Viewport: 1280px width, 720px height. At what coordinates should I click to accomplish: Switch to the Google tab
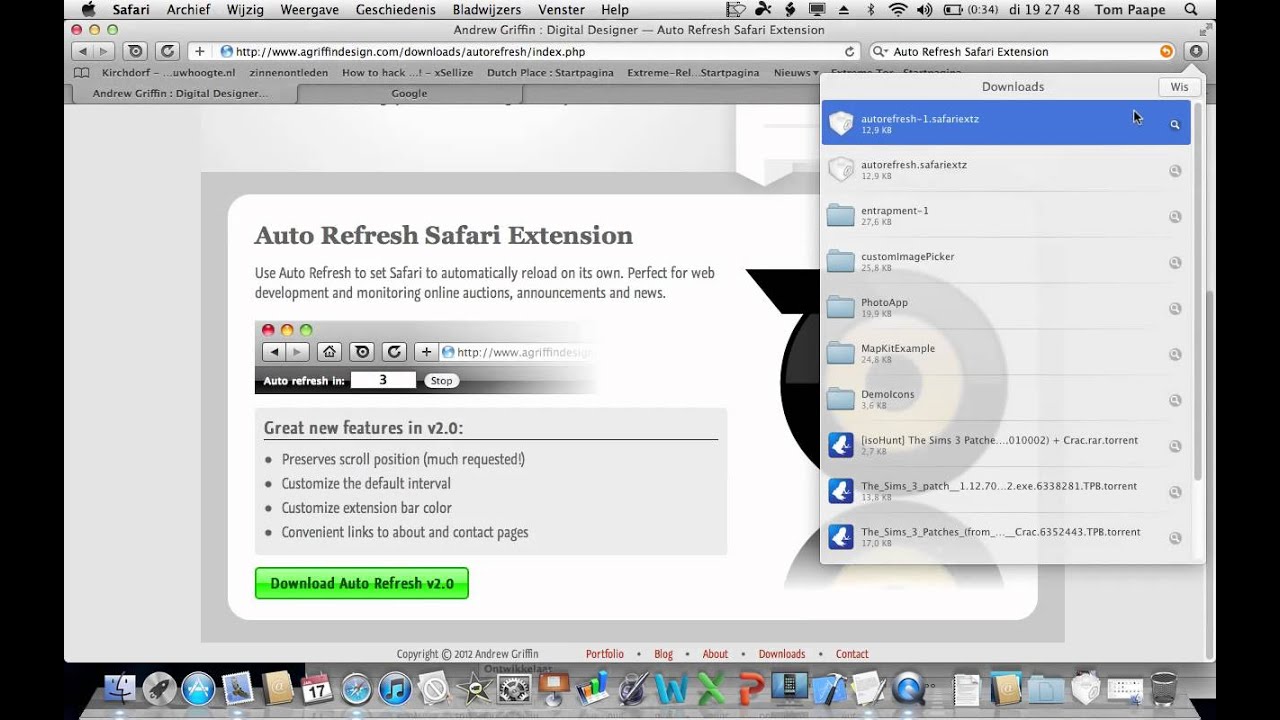(409, 93)
